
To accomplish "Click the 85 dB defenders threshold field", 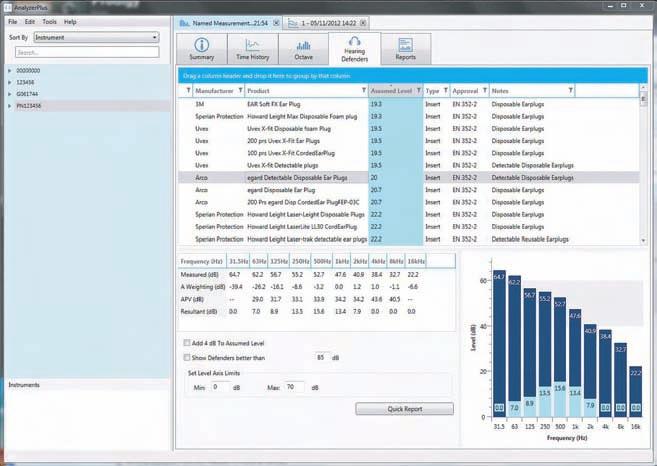I will 322,357.
